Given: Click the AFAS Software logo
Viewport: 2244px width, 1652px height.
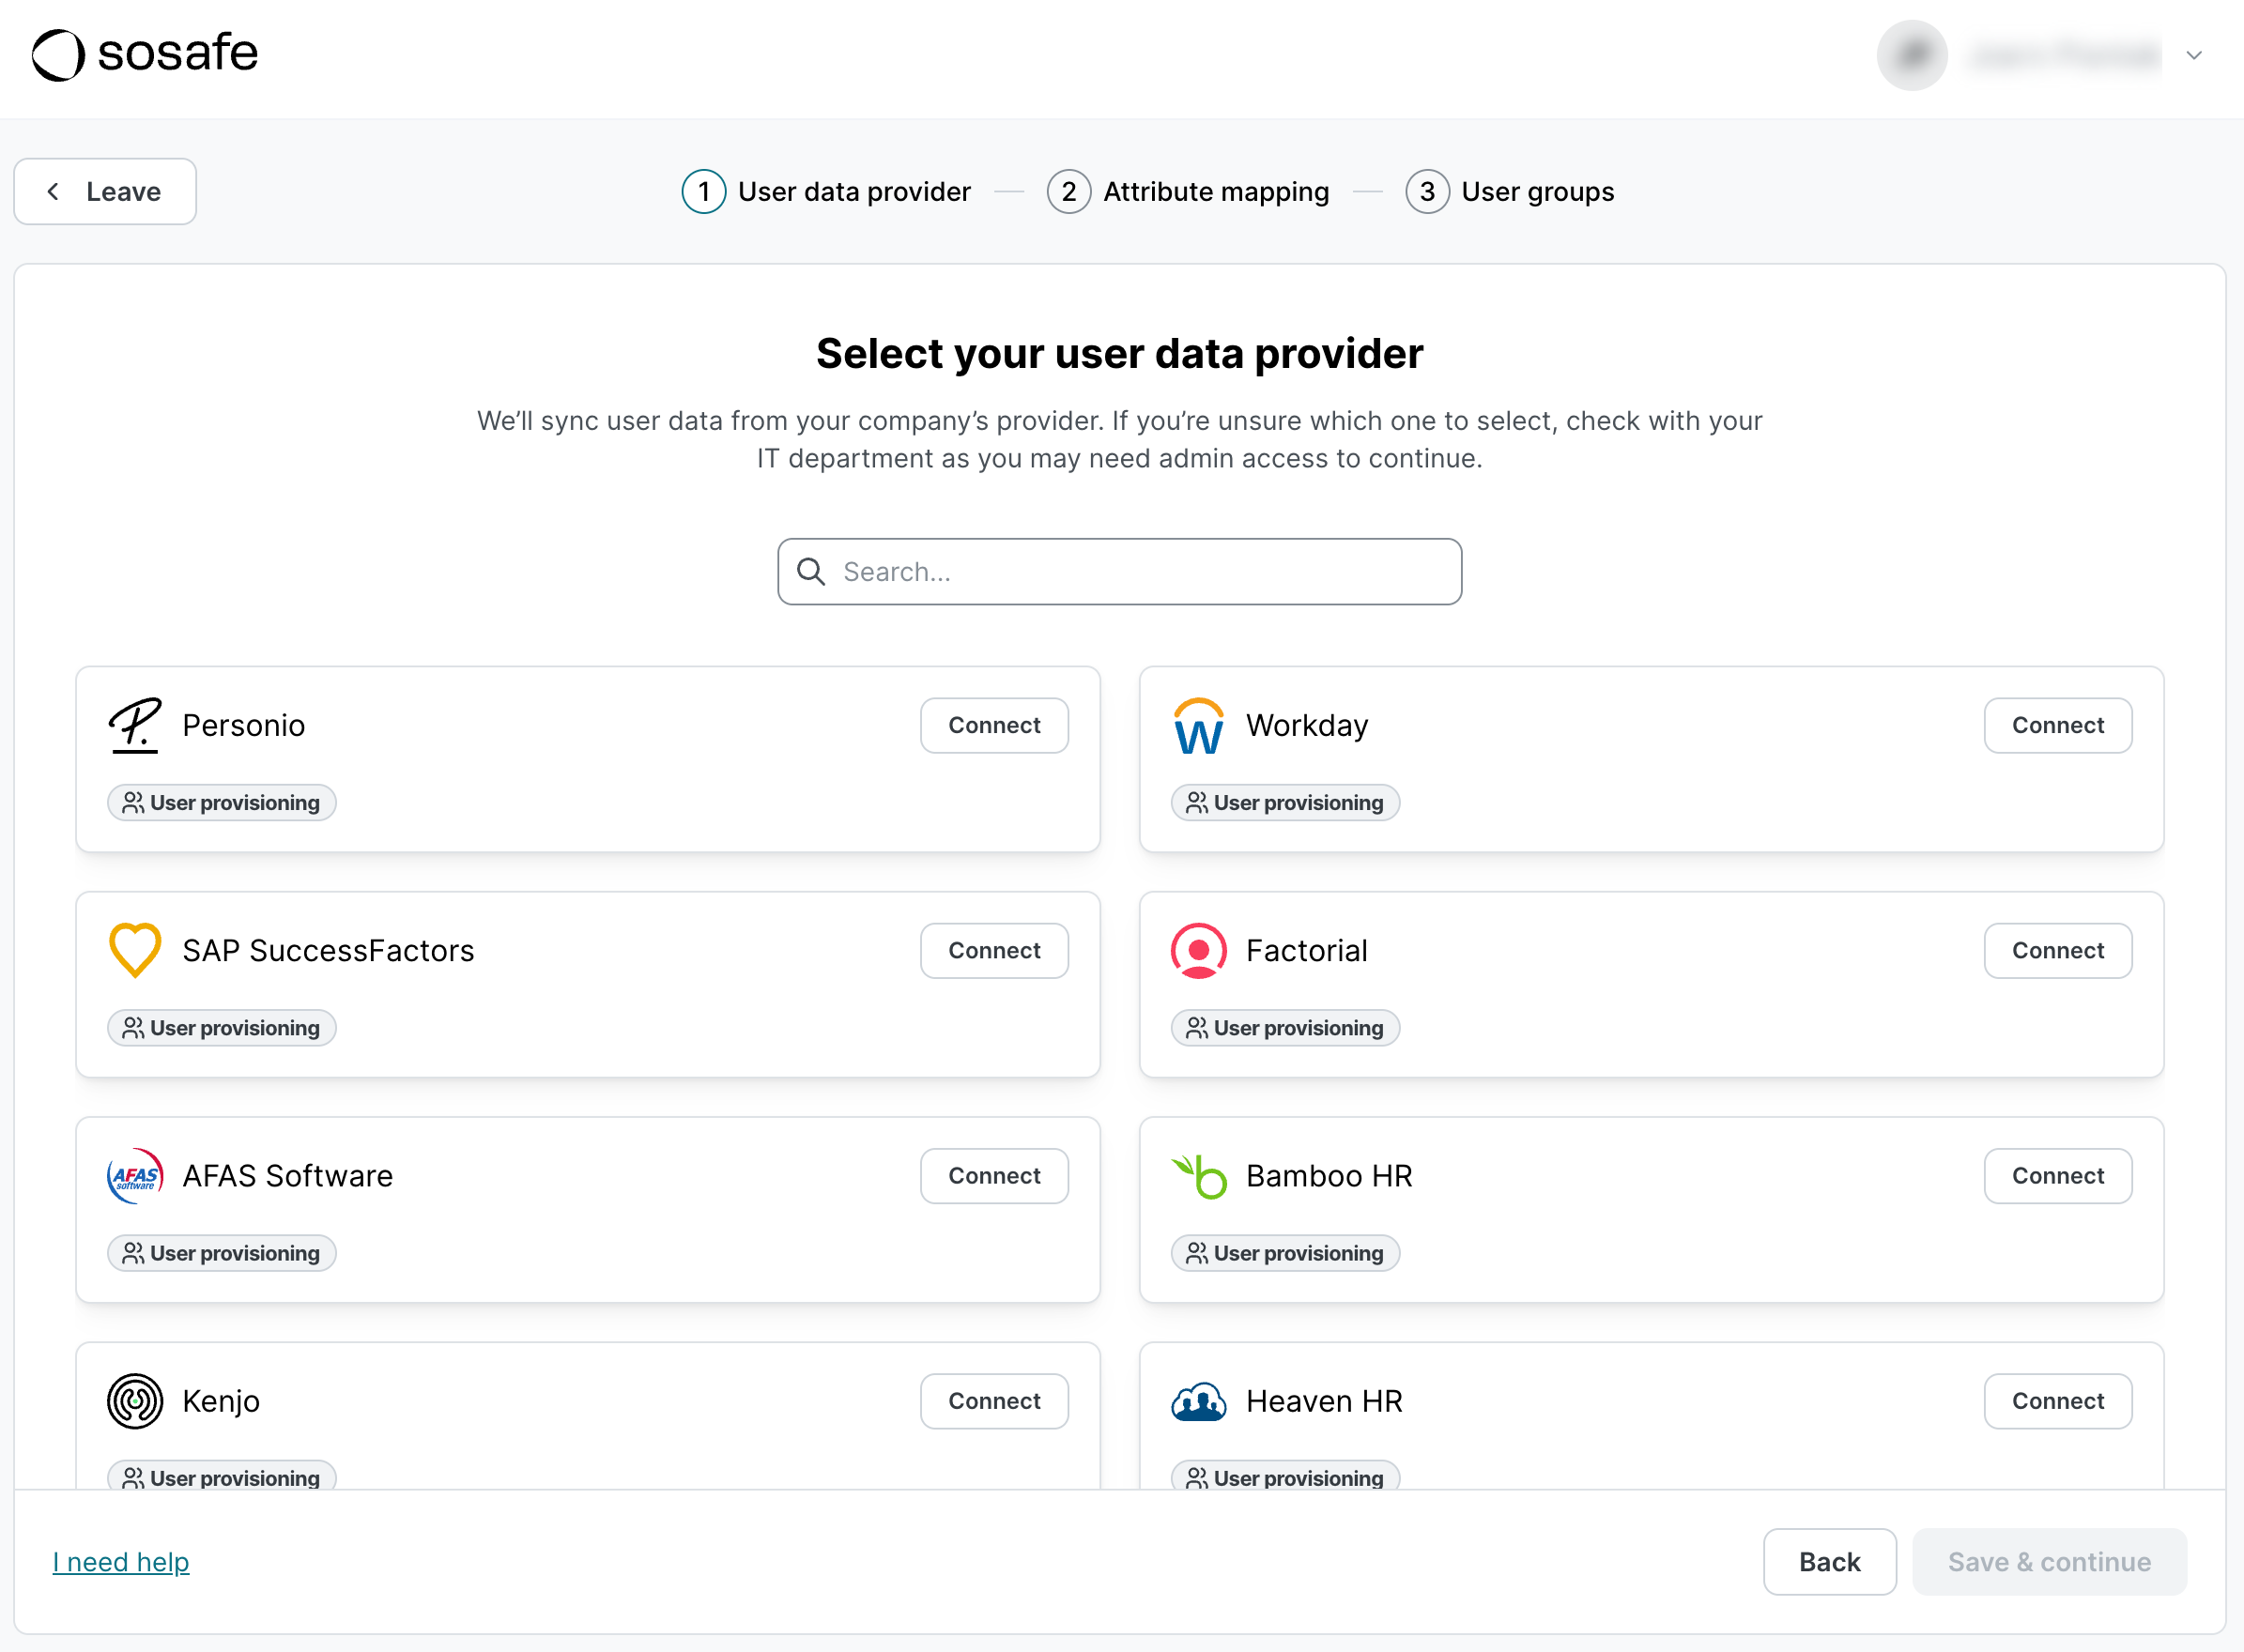Looking at the screenshot, I should coord(134,1175).
